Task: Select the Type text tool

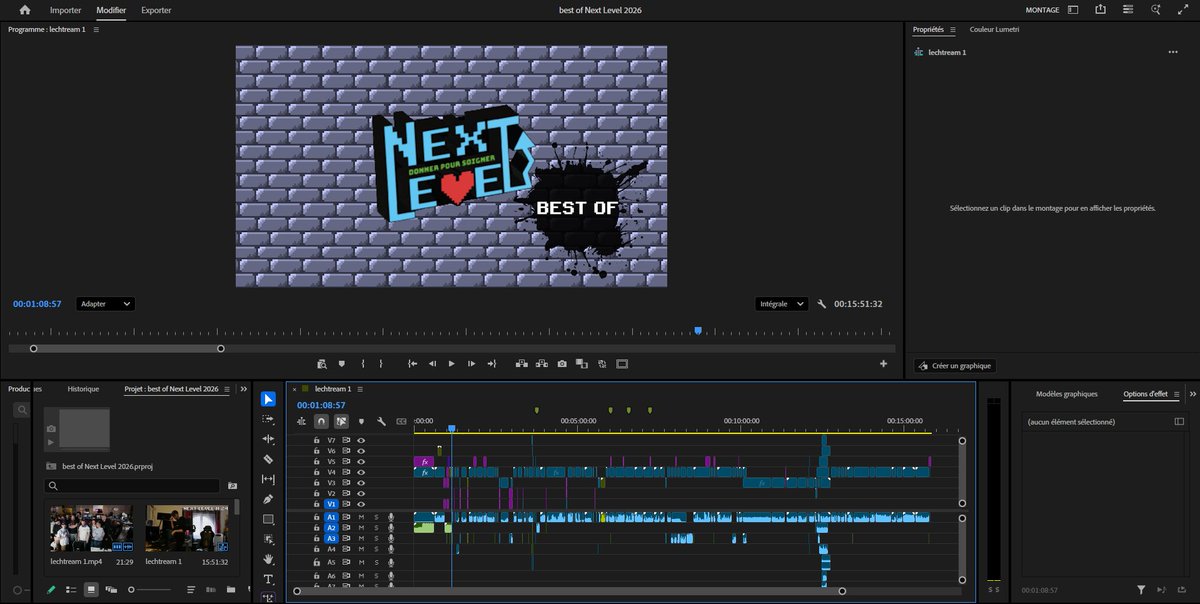Action: (x=268, y=579)
